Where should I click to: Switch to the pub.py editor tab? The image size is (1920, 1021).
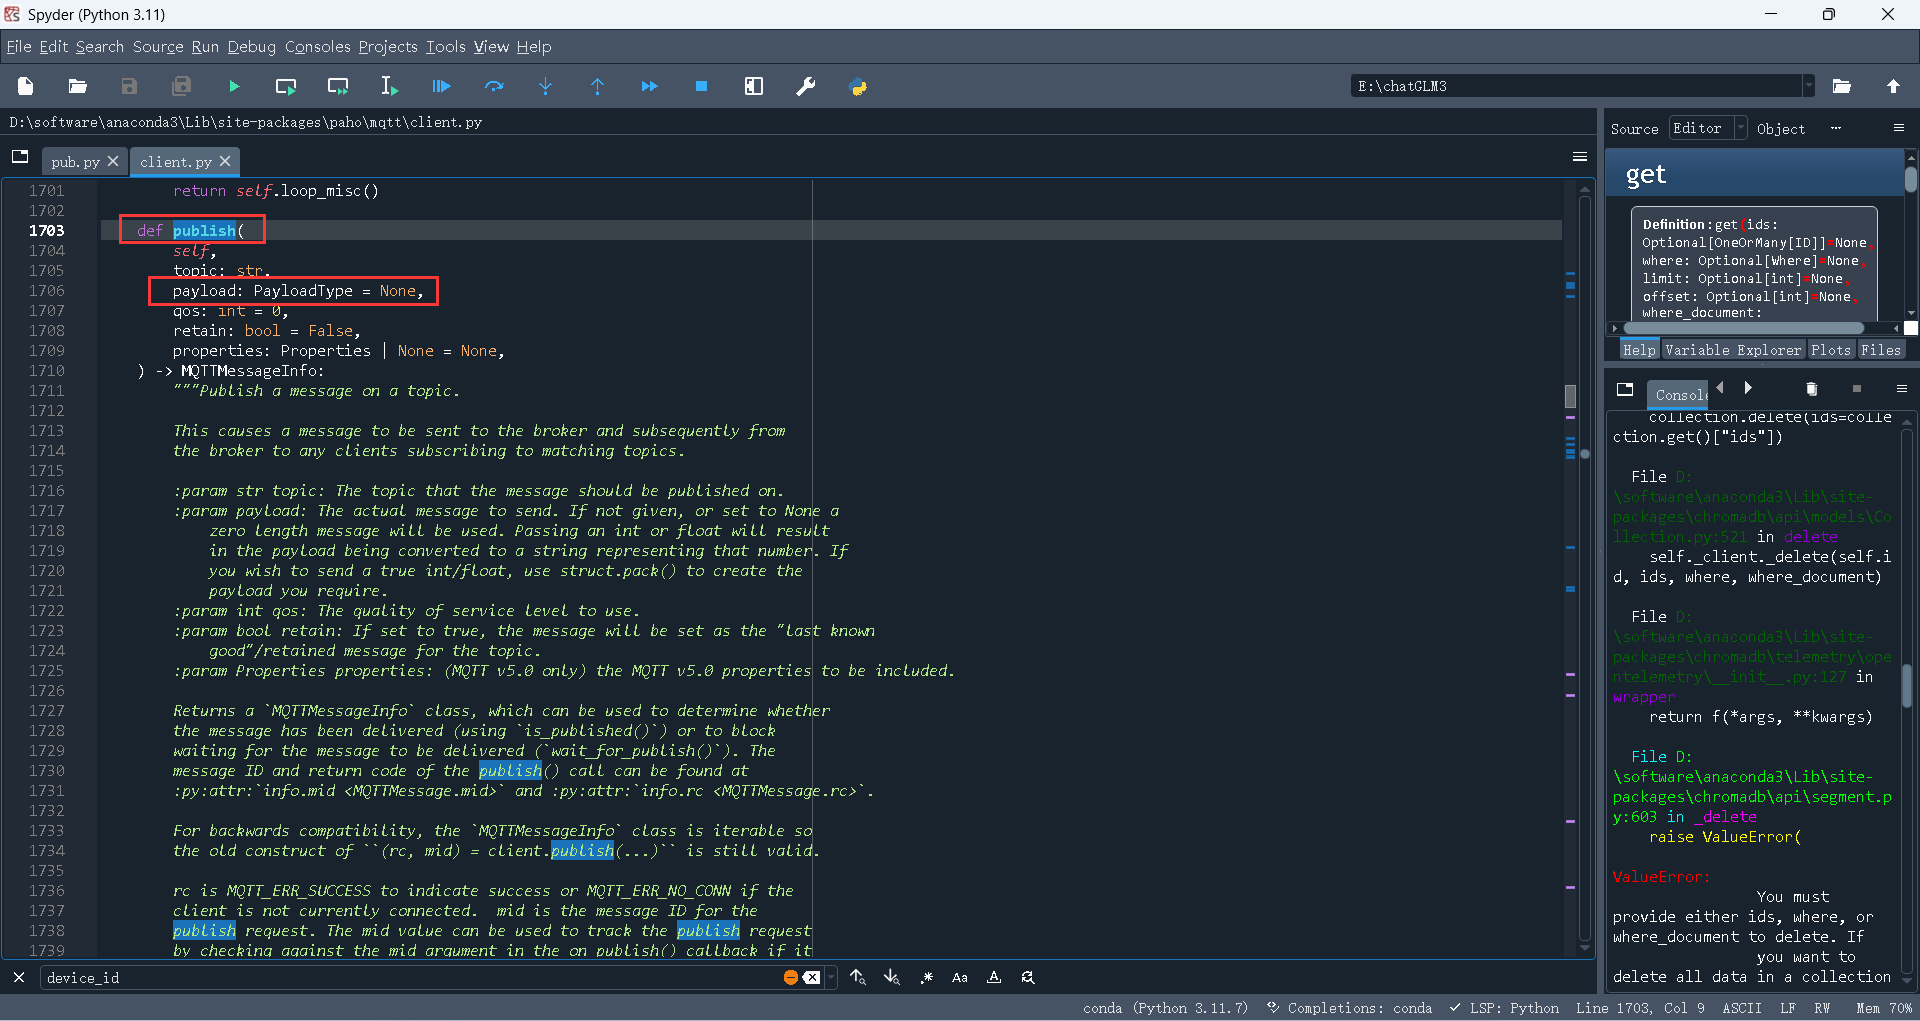click(x=75, y=162)
